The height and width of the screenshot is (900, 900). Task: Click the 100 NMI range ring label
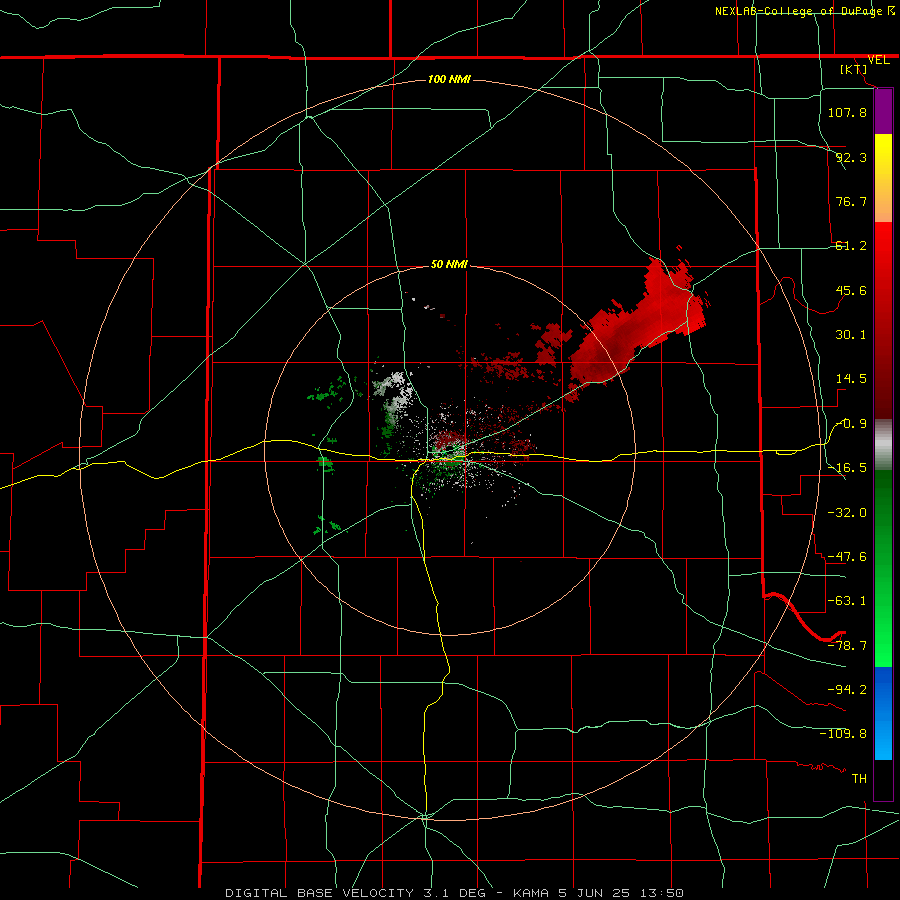pos(449,79)
